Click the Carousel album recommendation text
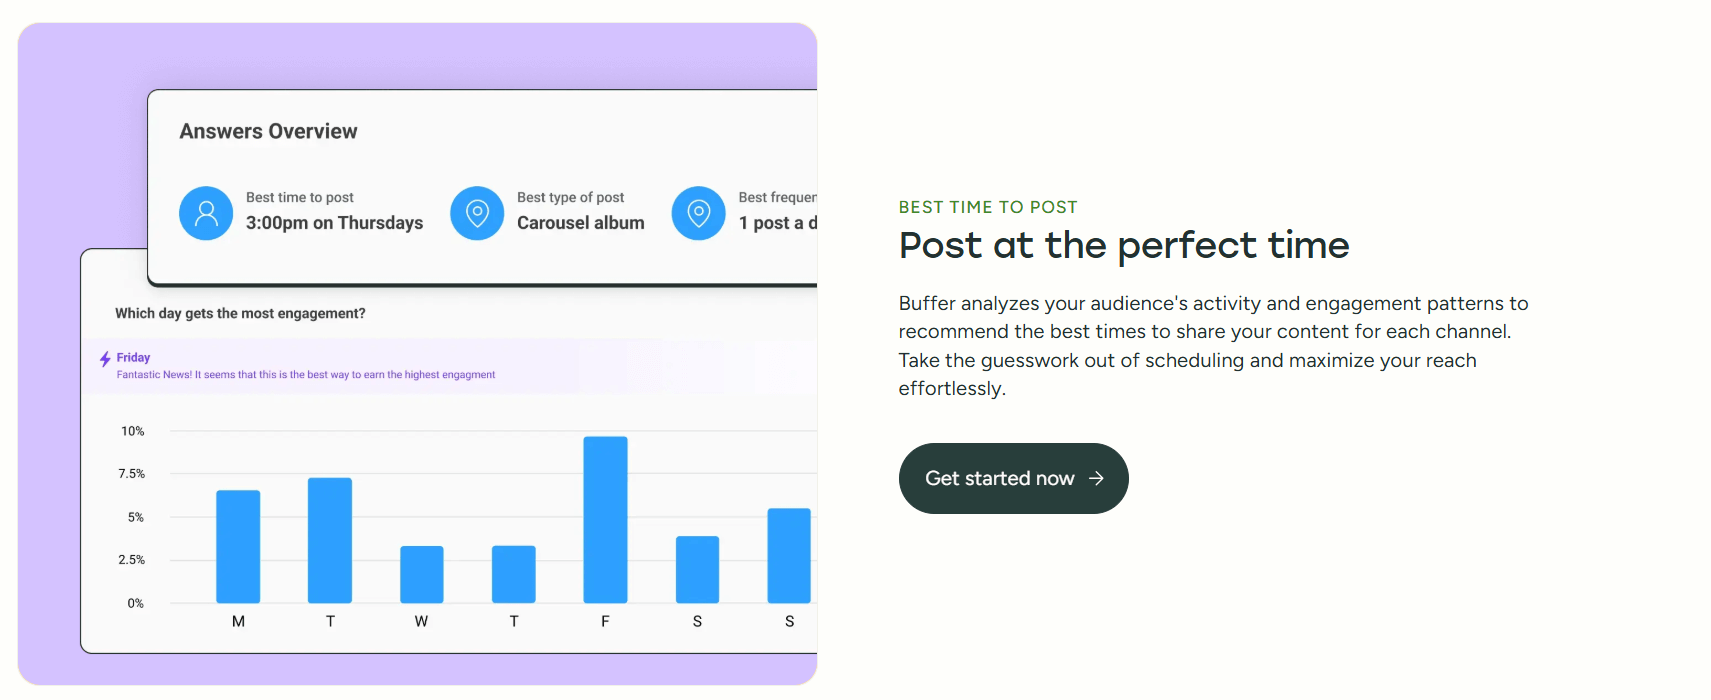 click(x=580, y=222)
